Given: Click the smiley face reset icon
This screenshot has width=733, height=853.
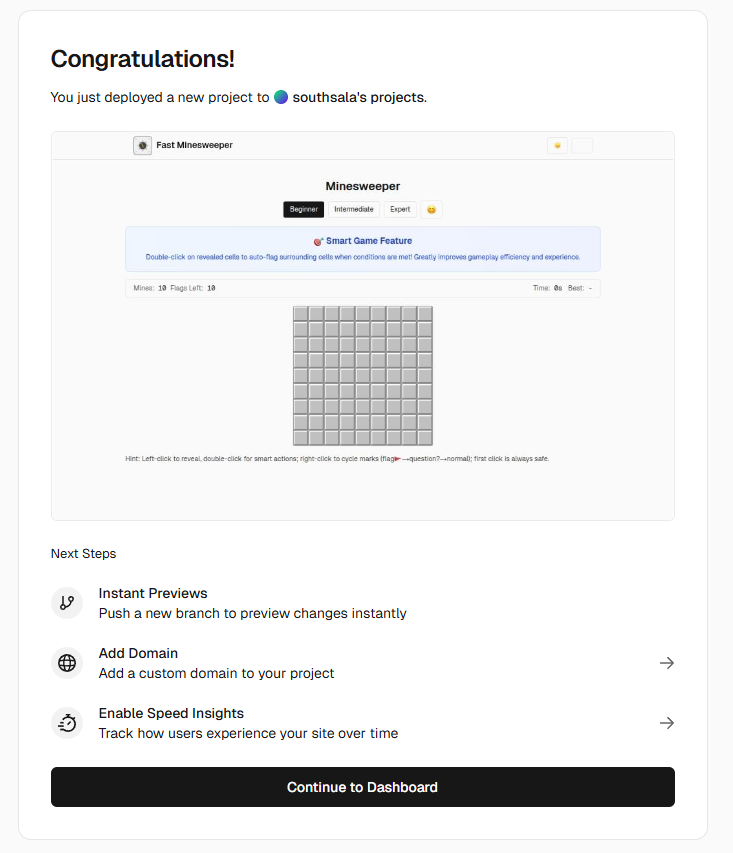Looking at the screenshot, I should [x=431, y=209].
